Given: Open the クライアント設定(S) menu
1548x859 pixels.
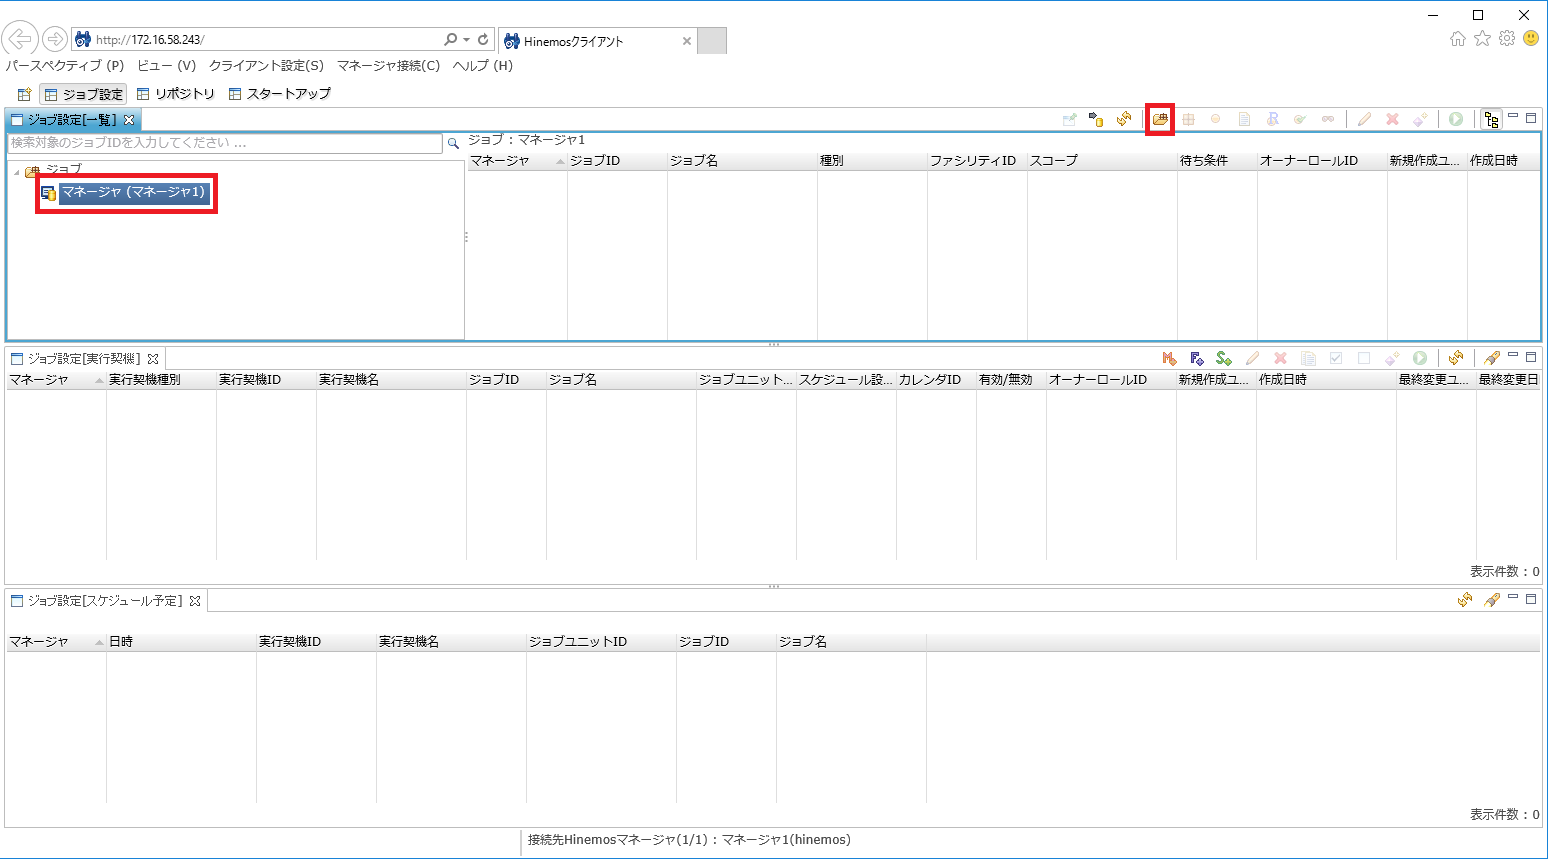Looking at the screenshot, I should point(266,65).
